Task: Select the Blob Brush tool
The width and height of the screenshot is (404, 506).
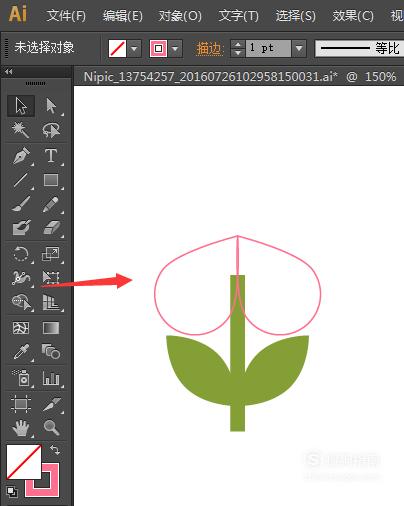Action: click(x=21, y=228)
